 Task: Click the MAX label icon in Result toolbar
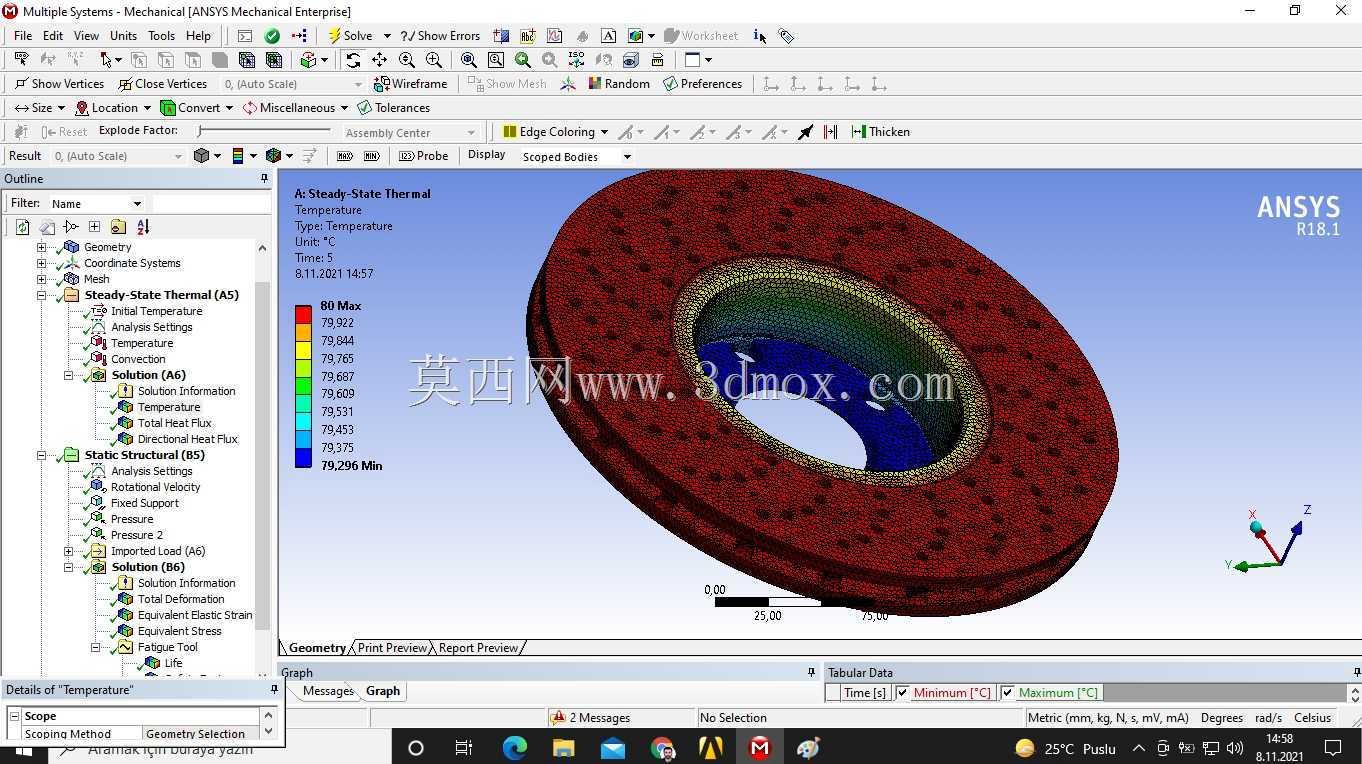pos(345,156)
